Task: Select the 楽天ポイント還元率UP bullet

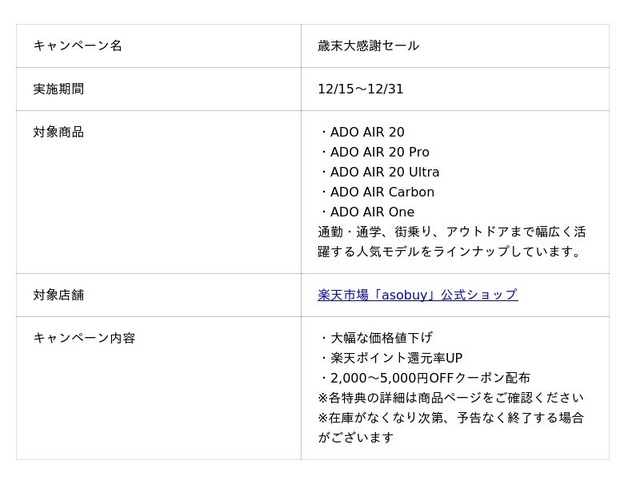Action: pyautogui.click(x=394, y=358)
